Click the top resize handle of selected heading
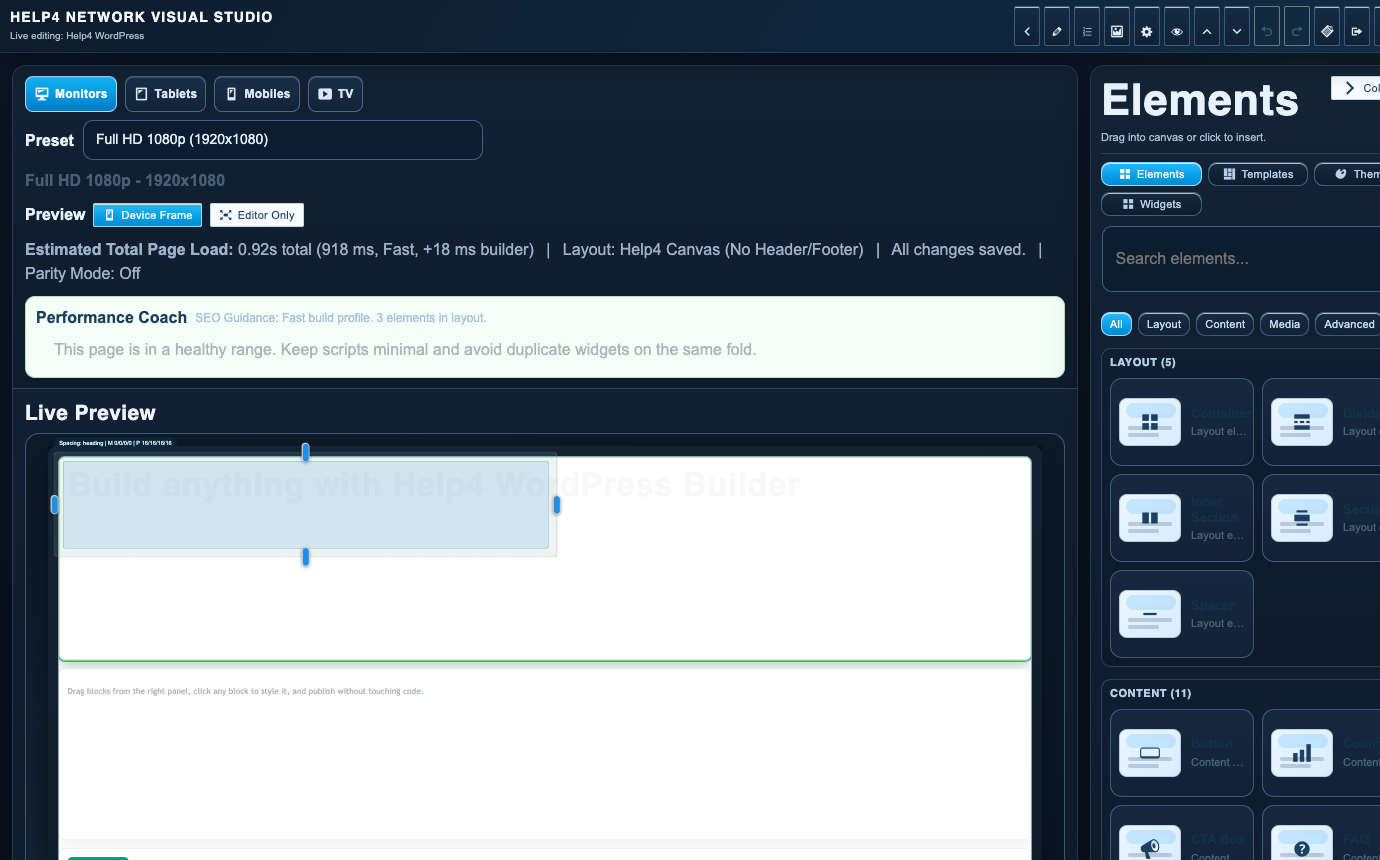1380x860 pixels. click(x=306, y=452)
